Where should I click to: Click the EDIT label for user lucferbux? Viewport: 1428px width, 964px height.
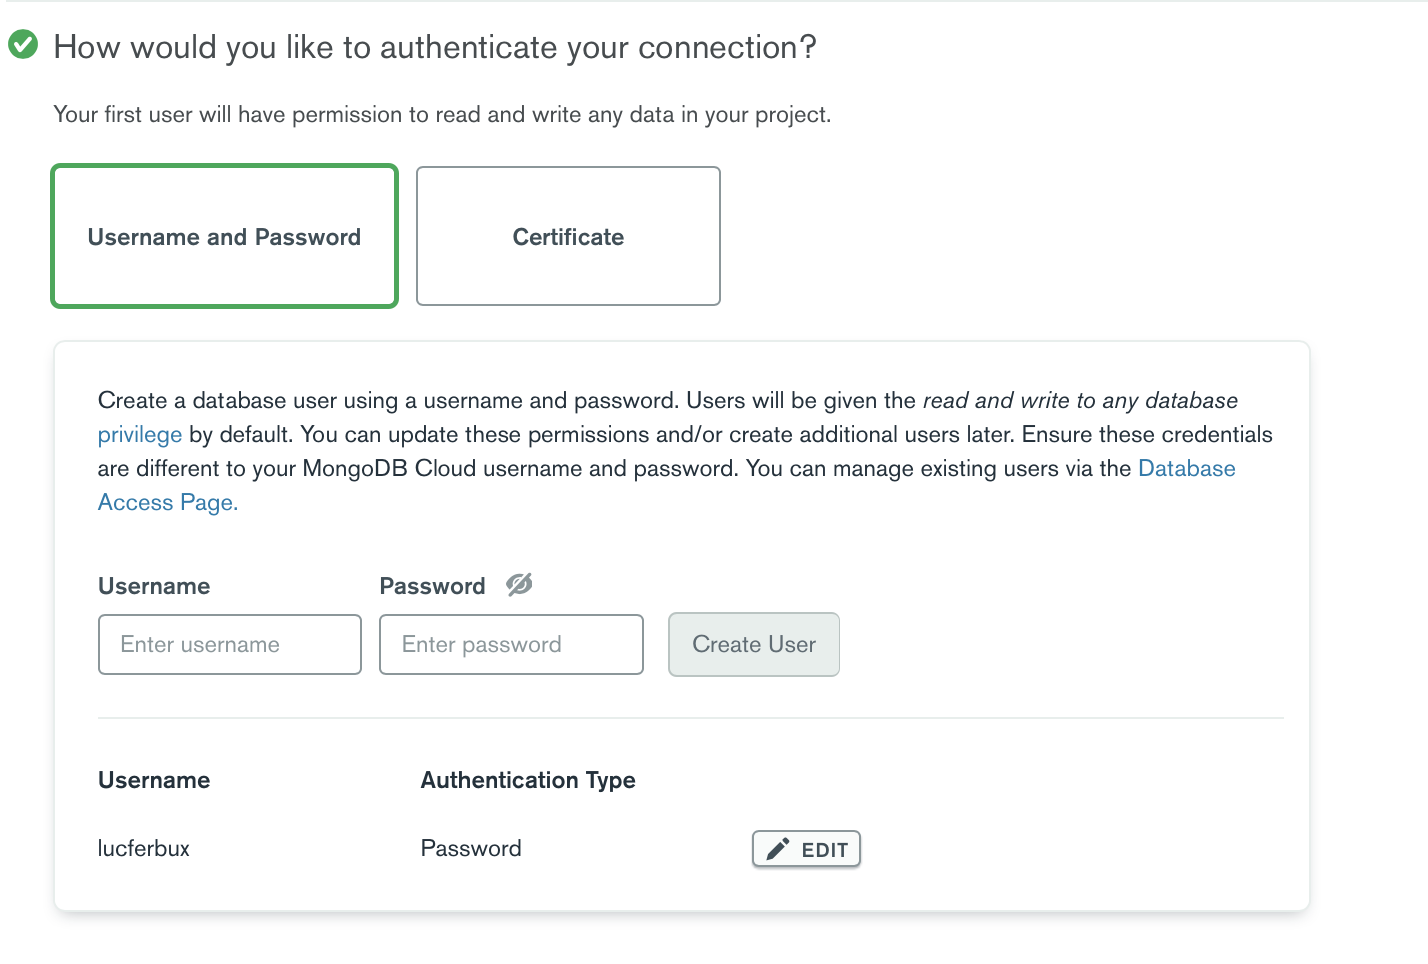coord(824,850)
